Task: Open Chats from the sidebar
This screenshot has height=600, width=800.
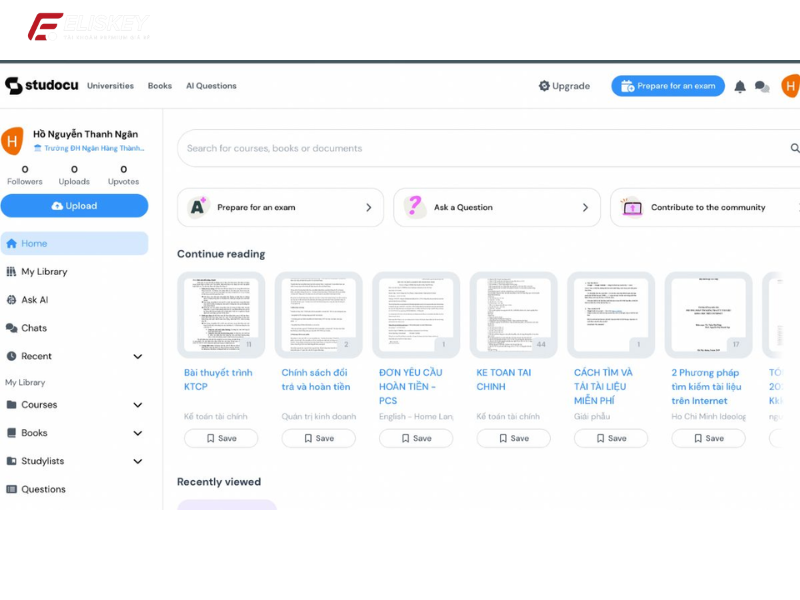Action: point(34,328)
